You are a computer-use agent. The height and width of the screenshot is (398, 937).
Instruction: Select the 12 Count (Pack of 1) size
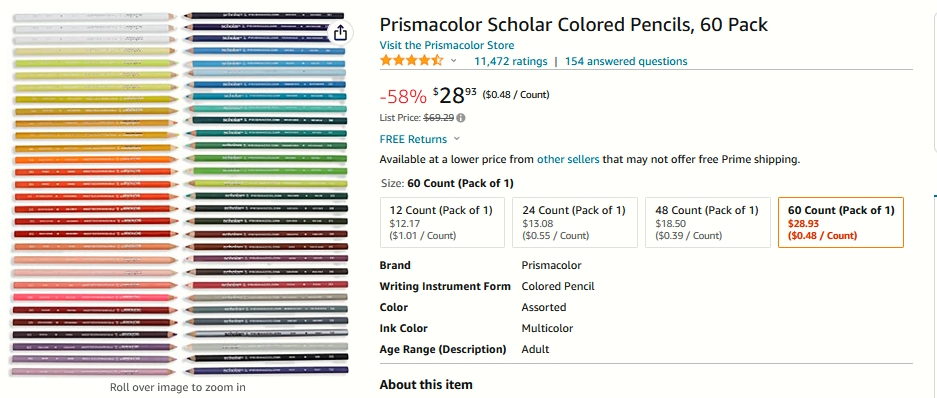(443, 222)
